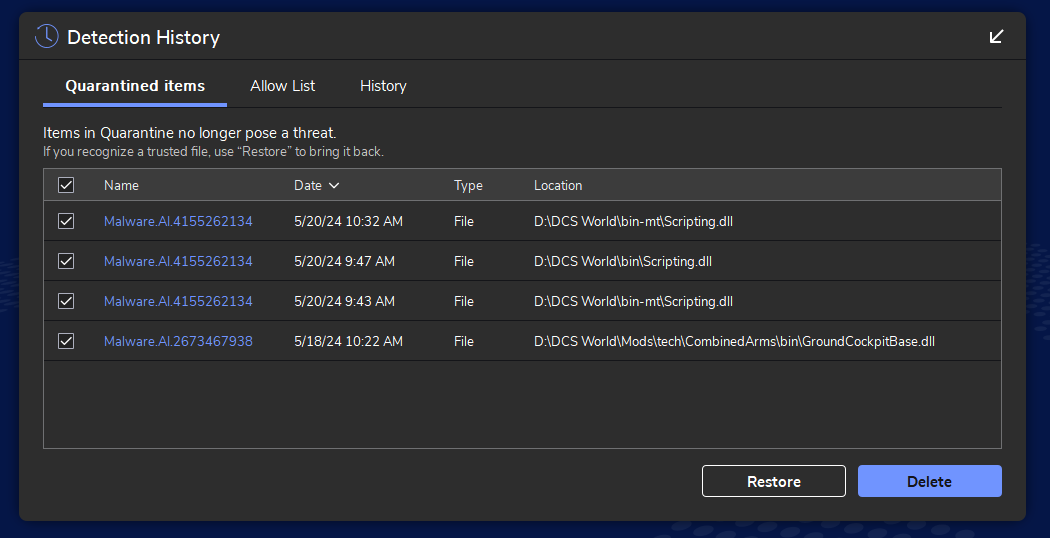Select the date 5/20/24 10:32 AM
The image size is (1050, 538).
pyautogui.click(x=348, y=221)
